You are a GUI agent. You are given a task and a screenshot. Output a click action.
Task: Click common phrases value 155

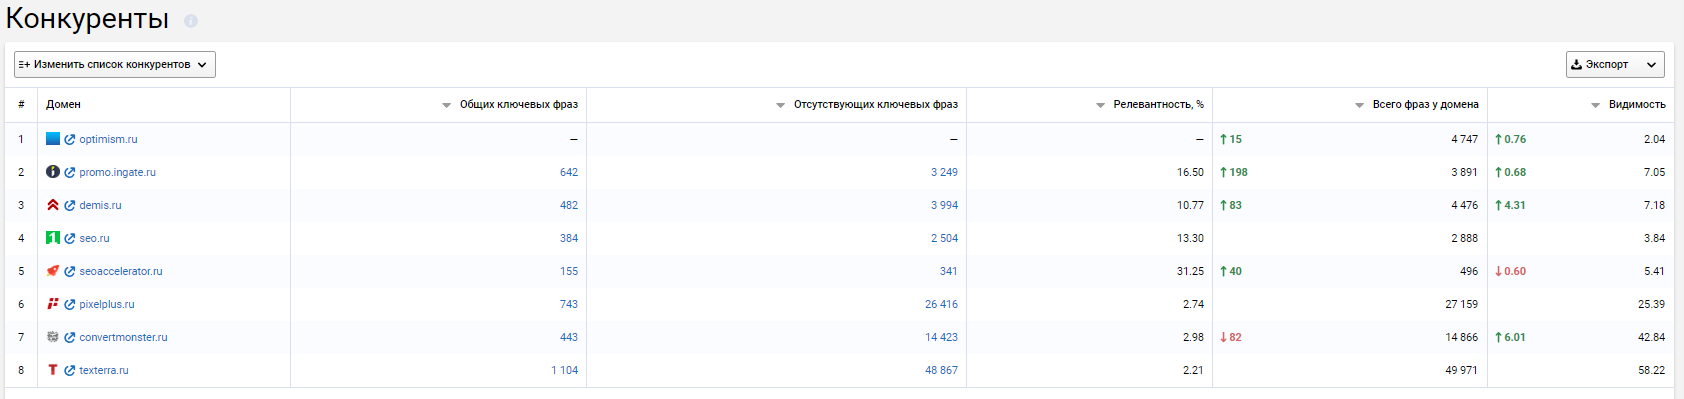569,272
